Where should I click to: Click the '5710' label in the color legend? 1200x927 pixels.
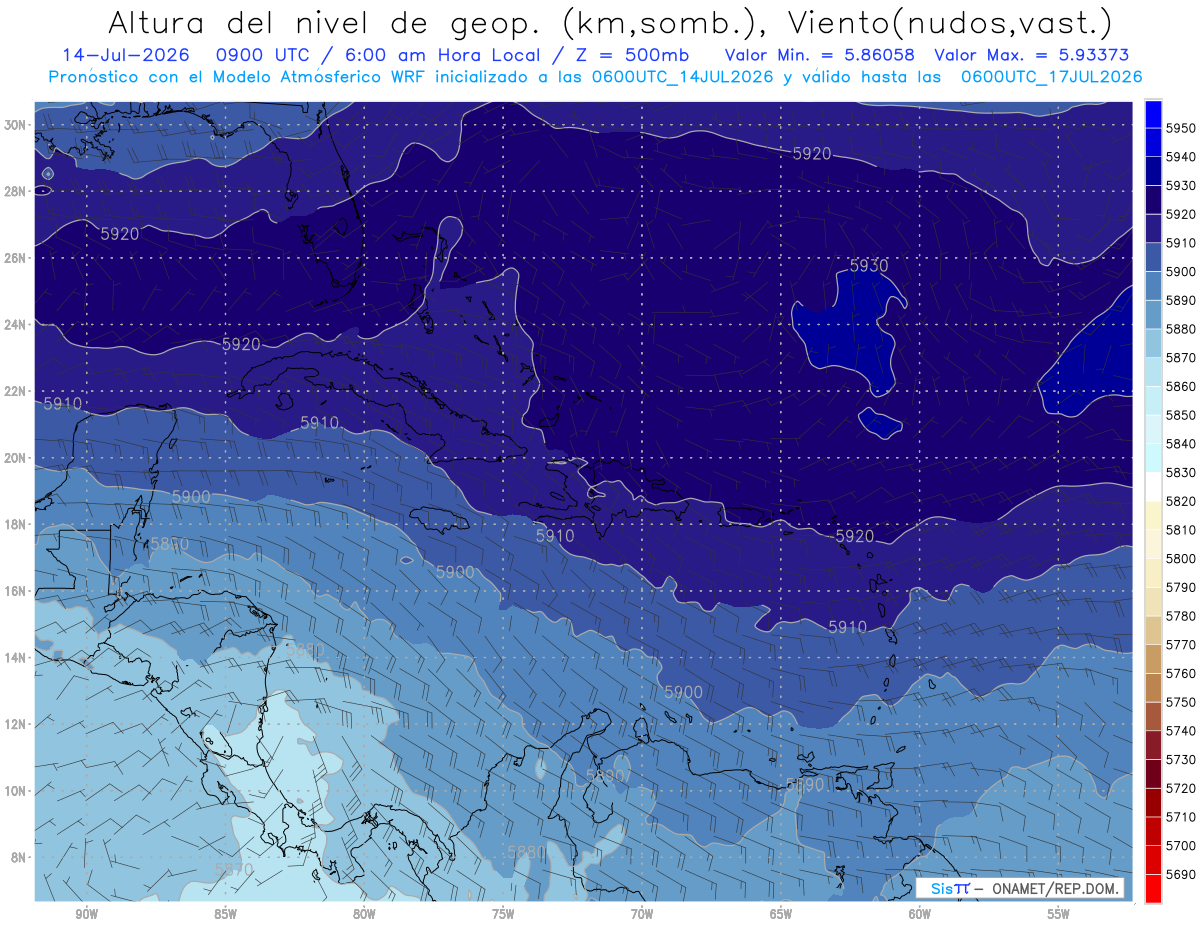click(x=1181, y=816)
